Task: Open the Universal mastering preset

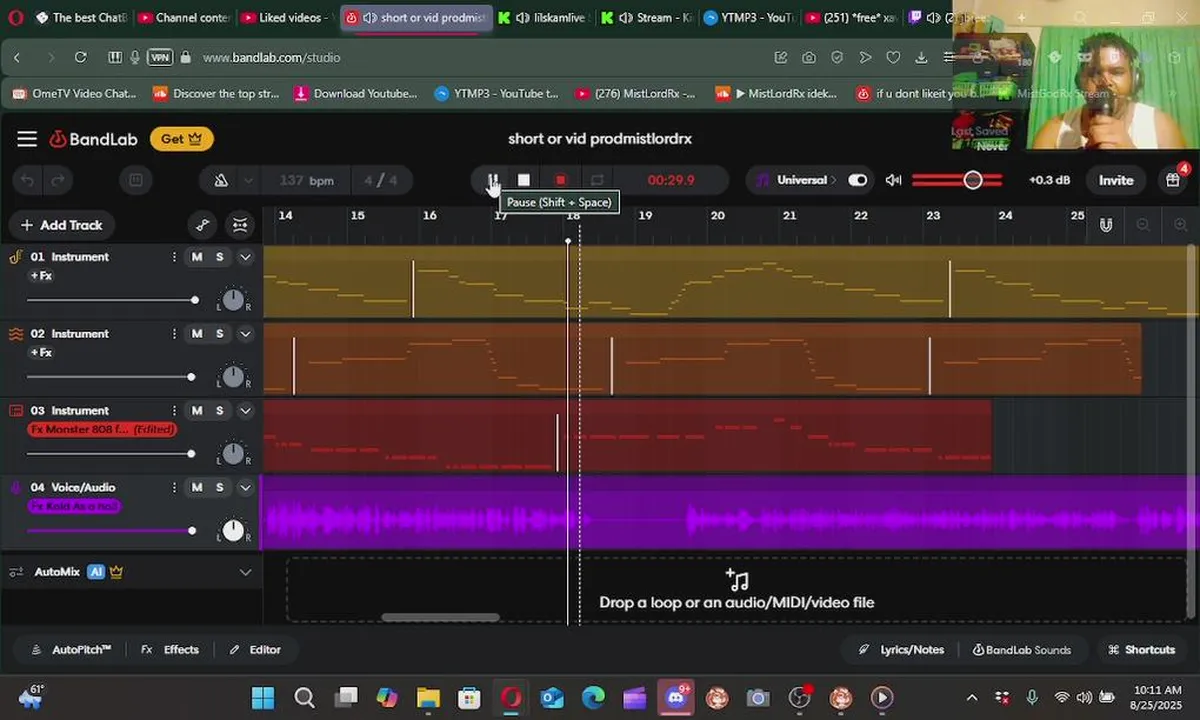Action: pos(797,180)
